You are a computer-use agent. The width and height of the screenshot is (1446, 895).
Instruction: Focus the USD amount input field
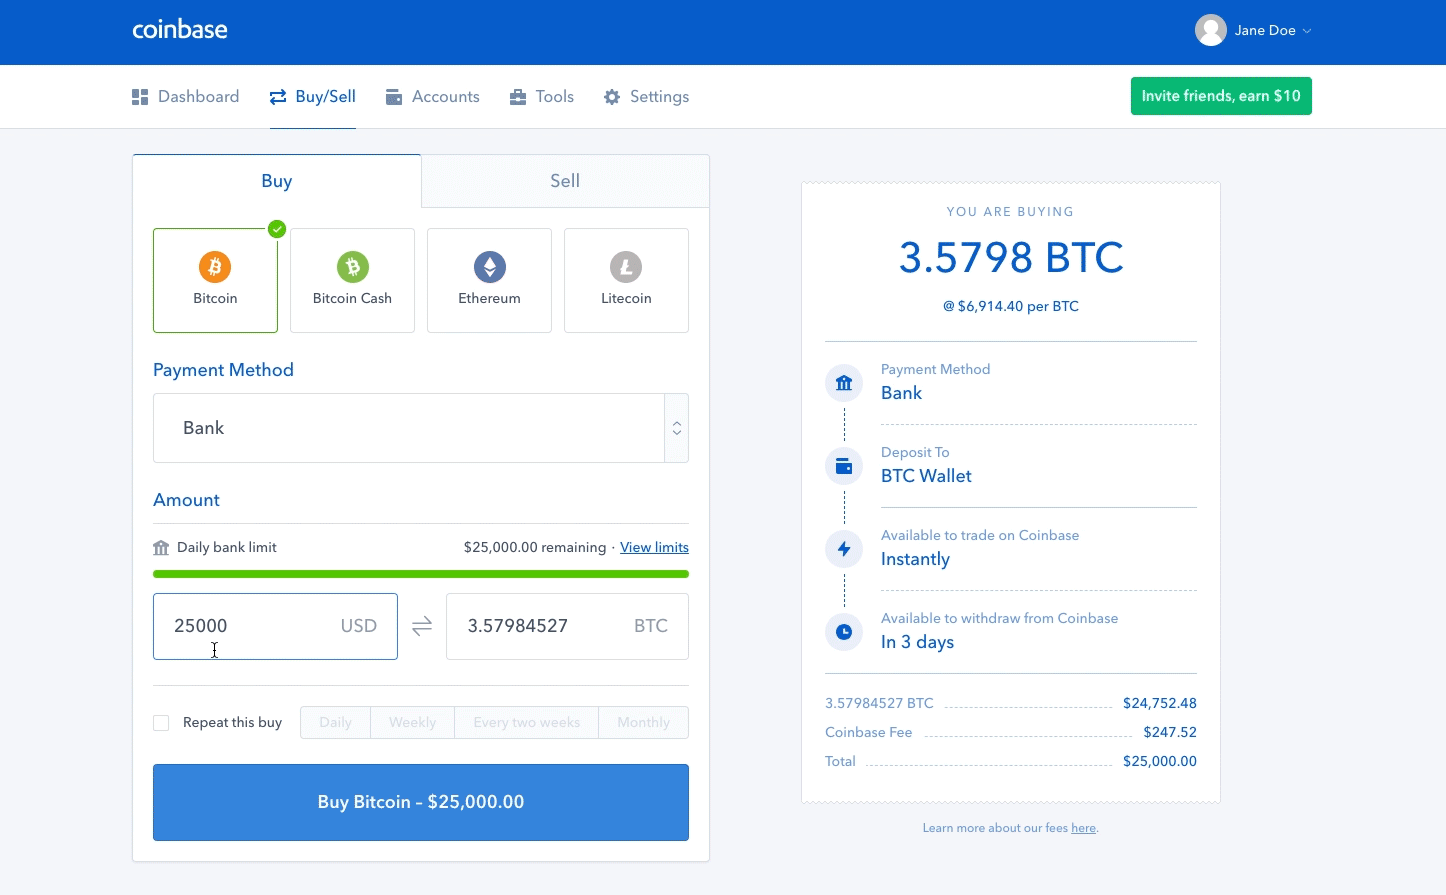pos(275,626)
